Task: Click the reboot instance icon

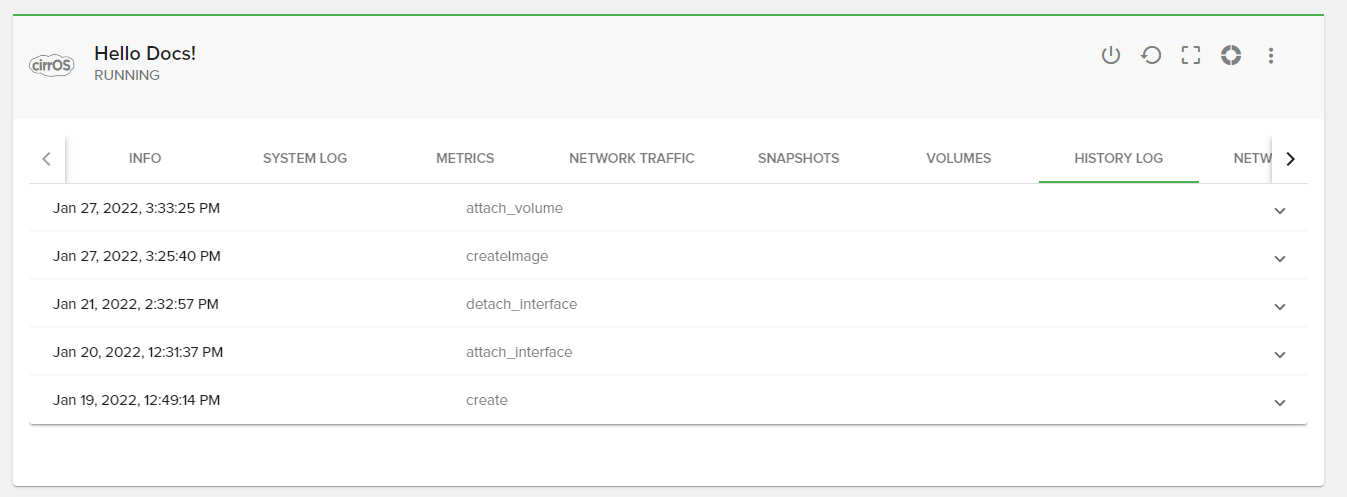Action: [1151, 56]
